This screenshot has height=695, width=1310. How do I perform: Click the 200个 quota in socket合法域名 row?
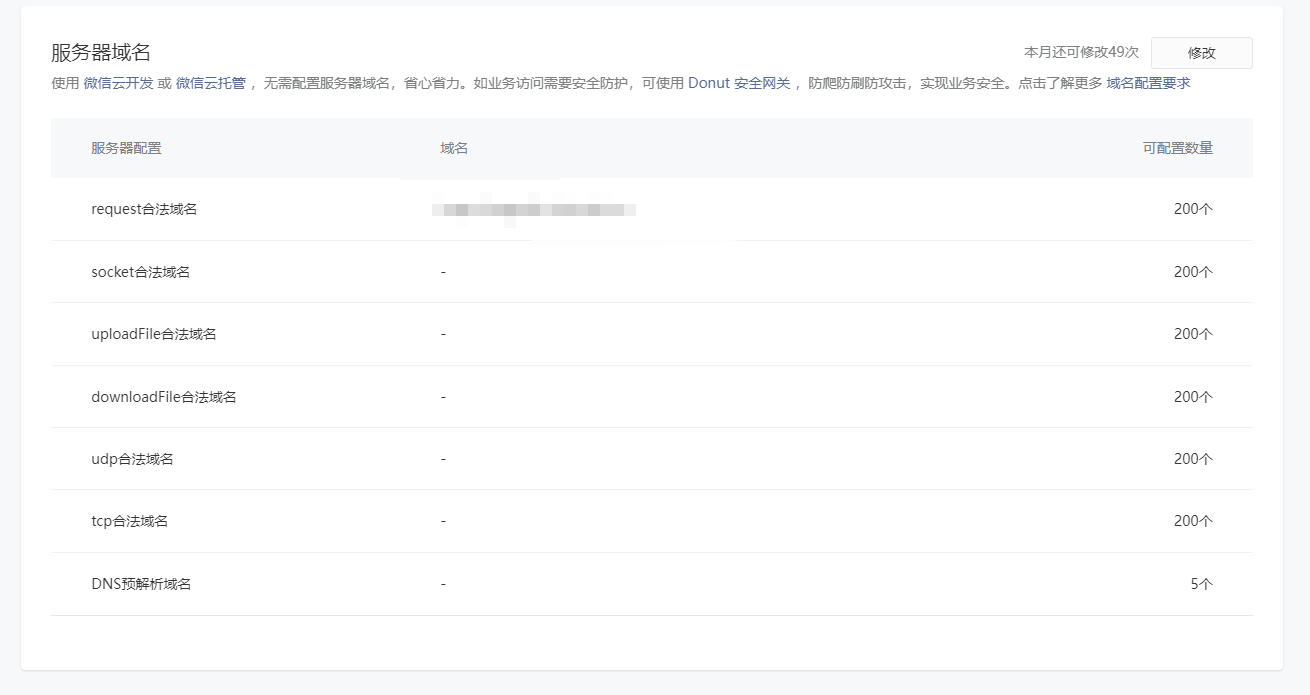click(1193, 272)
